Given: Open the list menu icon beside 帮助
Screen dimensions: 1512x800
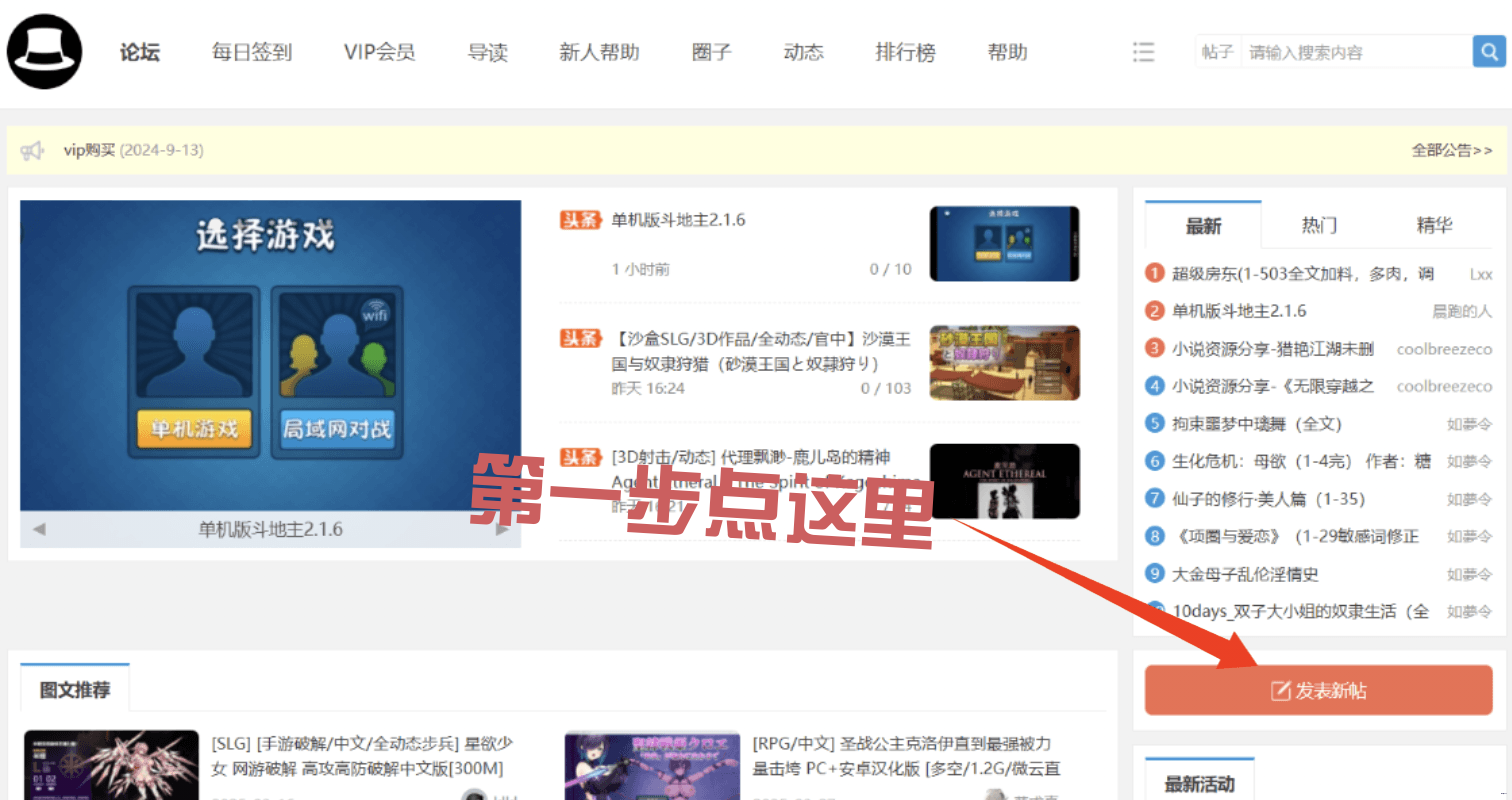Looking at the screenshot, I should 1143,52.
